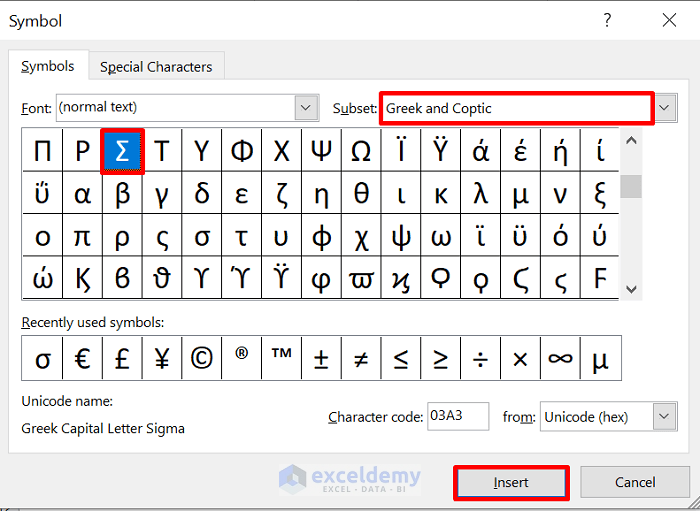The height and width of the screenshot is (511, 700).
Task: Pick the capital Tau Τ symbol
Action: [x=162, y=151]
